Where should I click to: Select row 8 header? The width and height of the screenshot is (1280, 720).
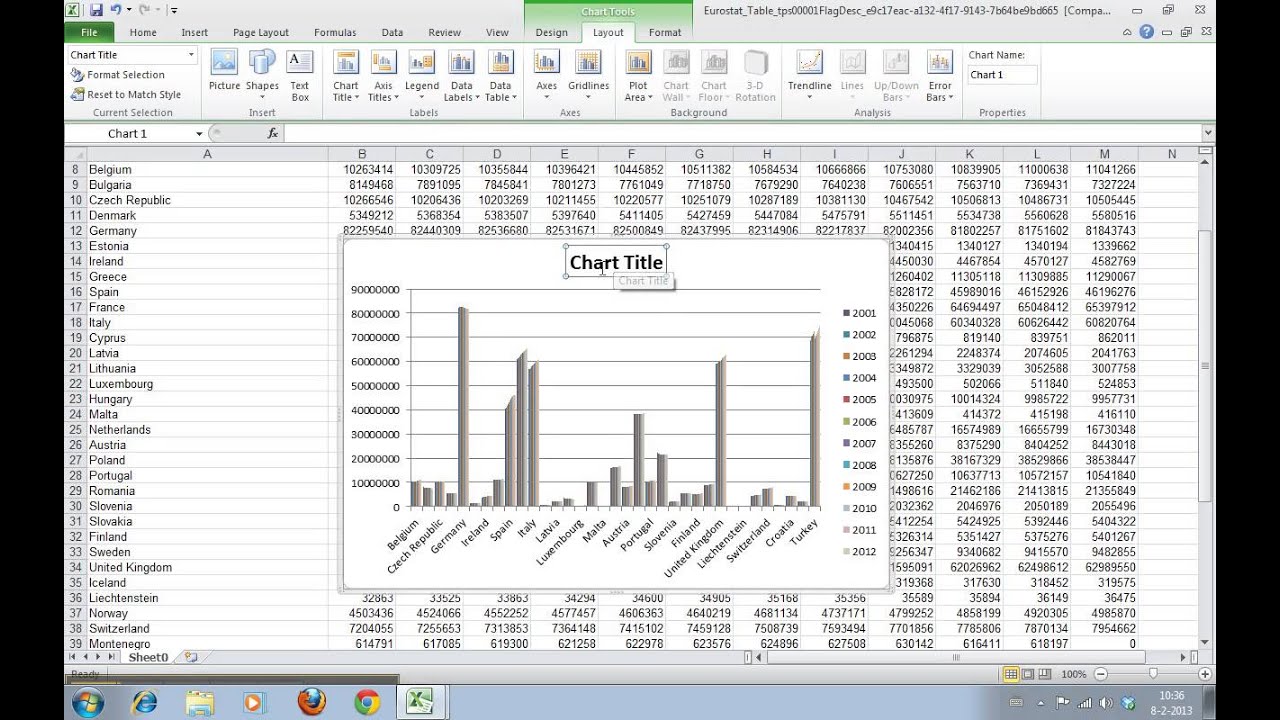pos(74,170)
